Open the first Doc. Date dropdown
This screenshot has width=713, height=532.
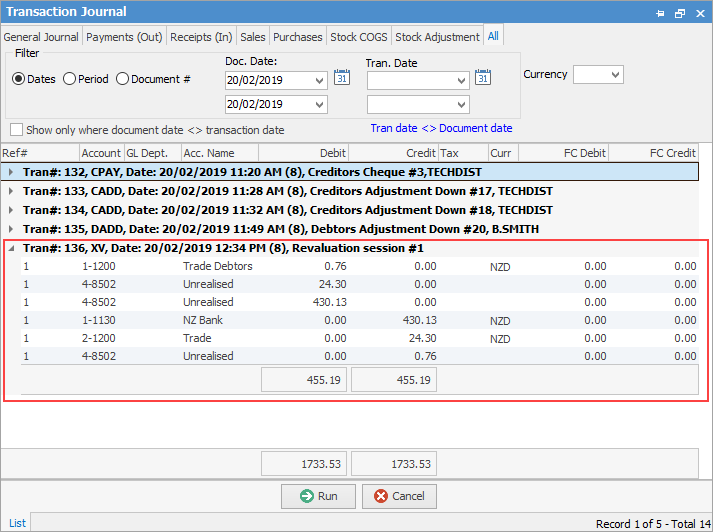(319, 80)
